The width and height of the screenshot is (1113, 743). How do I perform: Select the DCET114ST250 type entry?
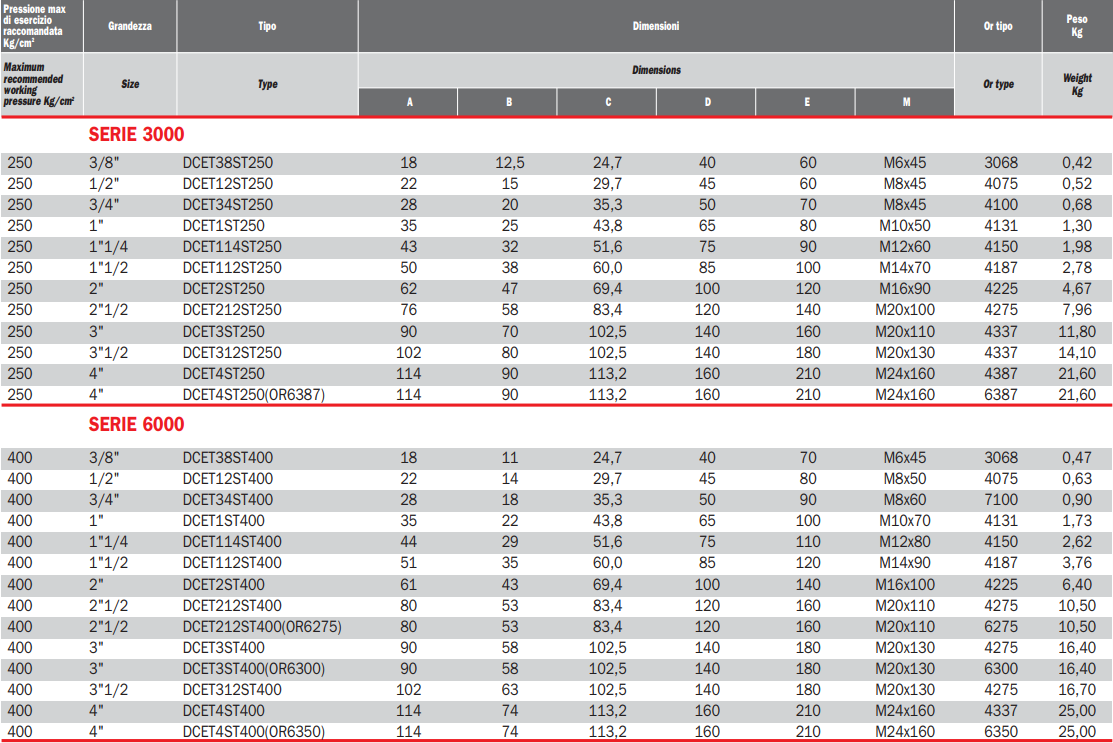point(232,247)
